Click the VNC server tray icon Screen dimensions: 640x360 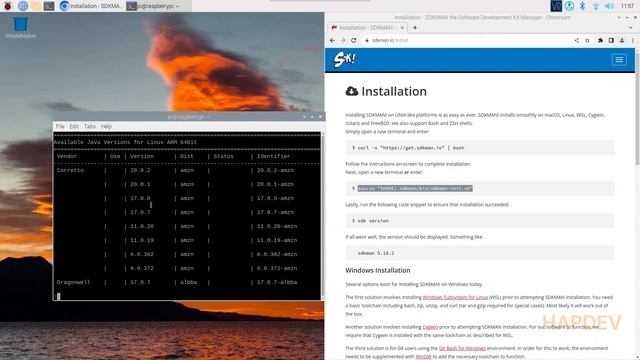(556, 6)
